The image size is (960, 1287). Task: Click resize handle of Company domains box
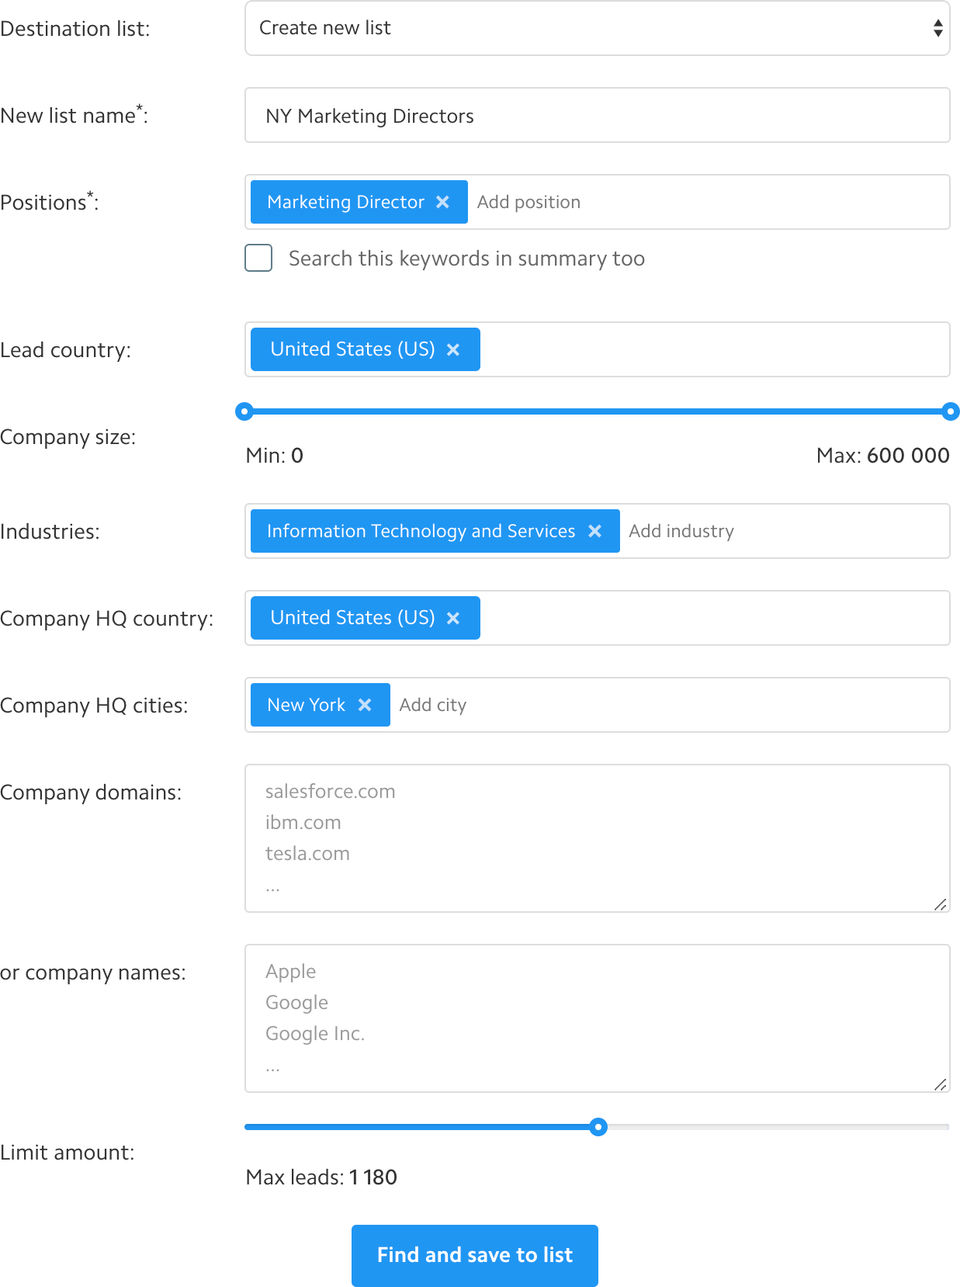pos(940,904)
